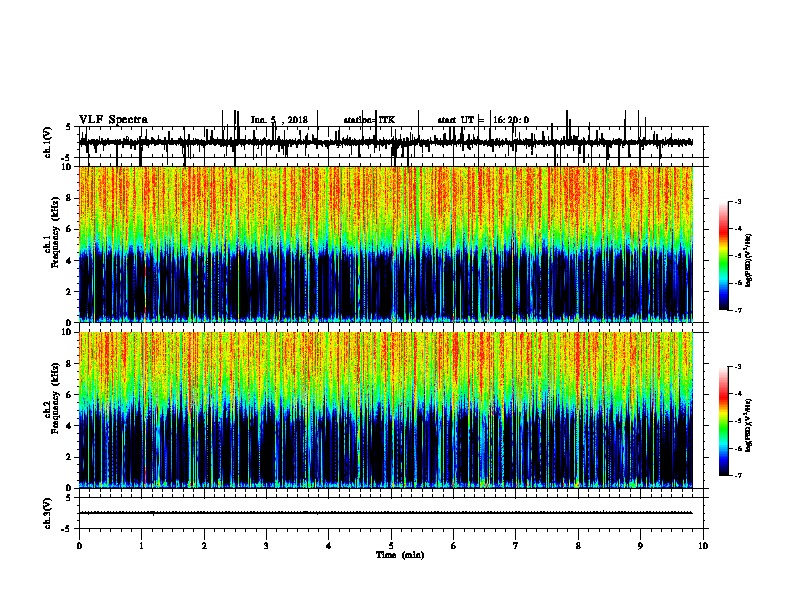Click the '-7' value below ch.2 colorbar
Image resolution: width=792 pixels, height=612 pixels.
(738, 475)
